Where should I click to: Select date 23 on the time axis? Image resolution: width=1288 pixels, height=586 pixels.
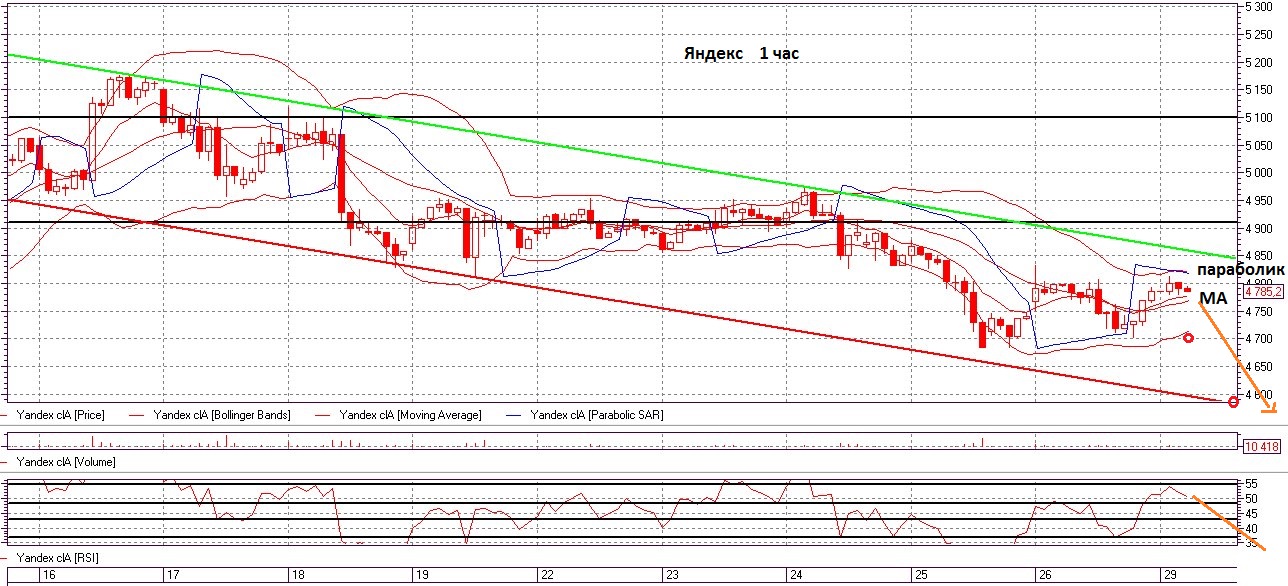(x=672, y=575)
